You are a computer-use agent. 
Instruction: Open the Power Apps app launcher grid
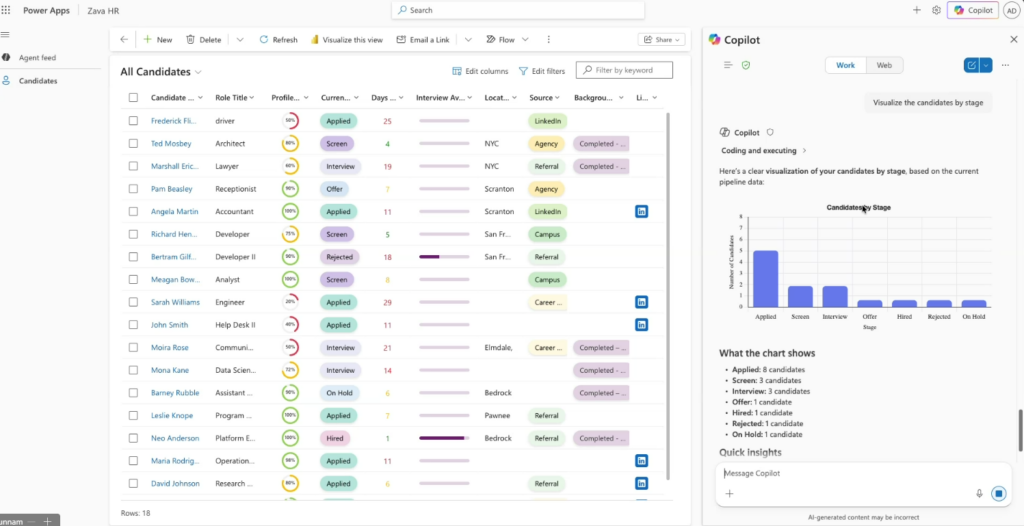click(x=8, y=10)
